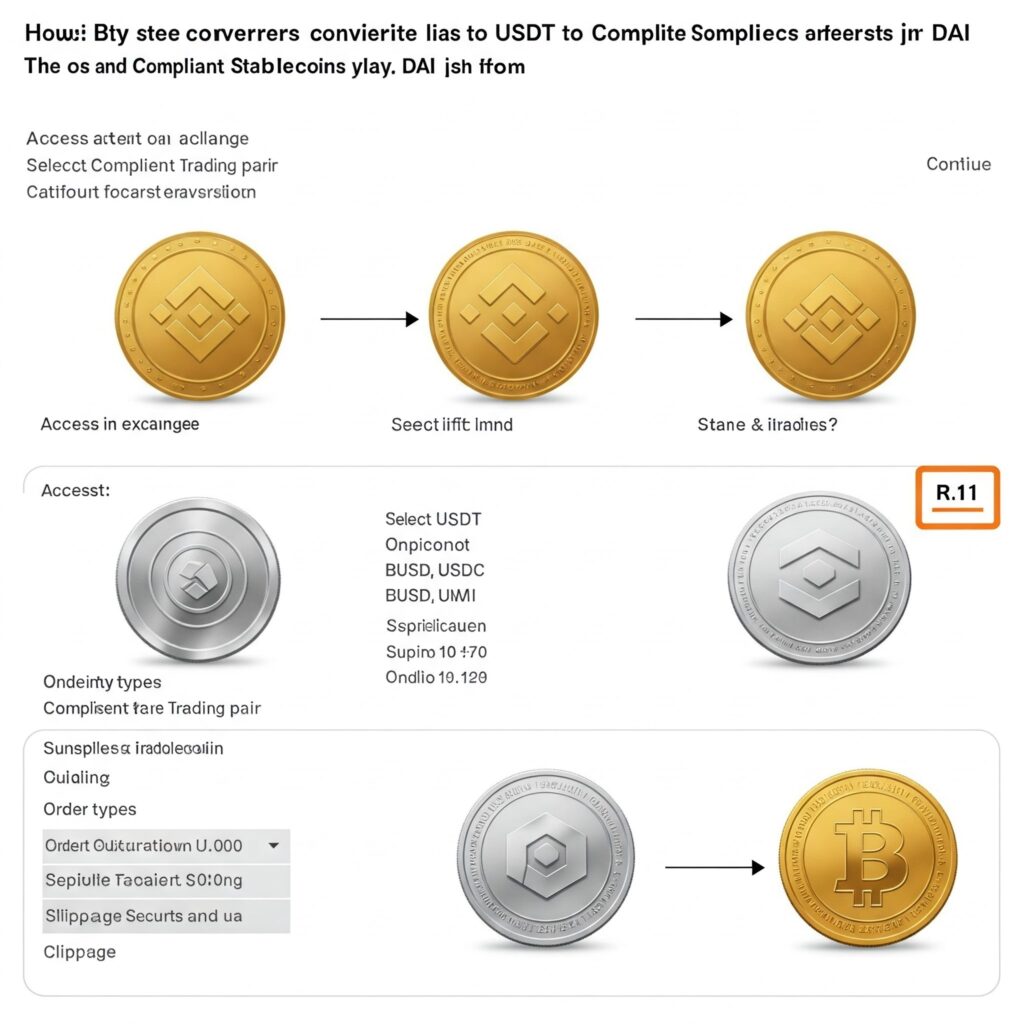1024x1024 pixels.
Task: Click the arrow pointing to the Bitcoin coin
Action: (x=714, y=867)
